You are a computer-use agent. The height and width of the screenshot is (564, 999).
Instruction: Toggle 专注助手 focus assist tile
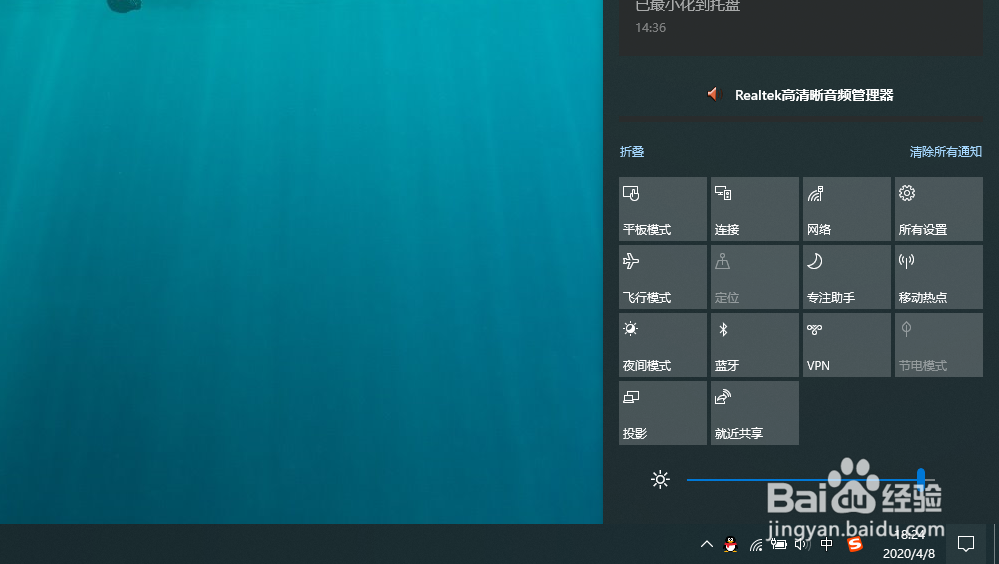847,277
